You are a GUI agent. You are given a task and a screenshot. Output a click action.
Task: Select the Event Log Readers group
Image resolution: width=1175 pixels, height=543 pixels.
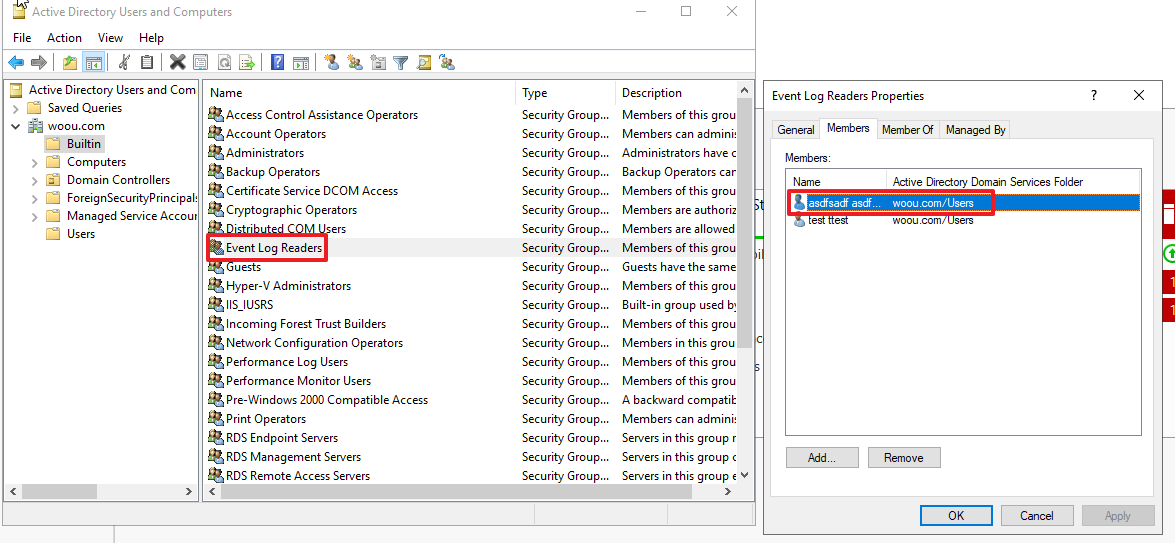pyautogui.click(x=274, y=248)
